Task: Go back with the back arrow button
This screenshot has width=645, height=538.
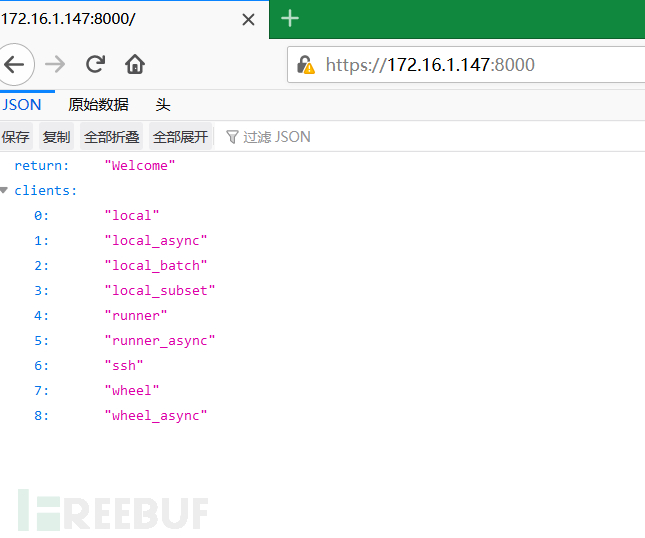Action: coord(15,65)
